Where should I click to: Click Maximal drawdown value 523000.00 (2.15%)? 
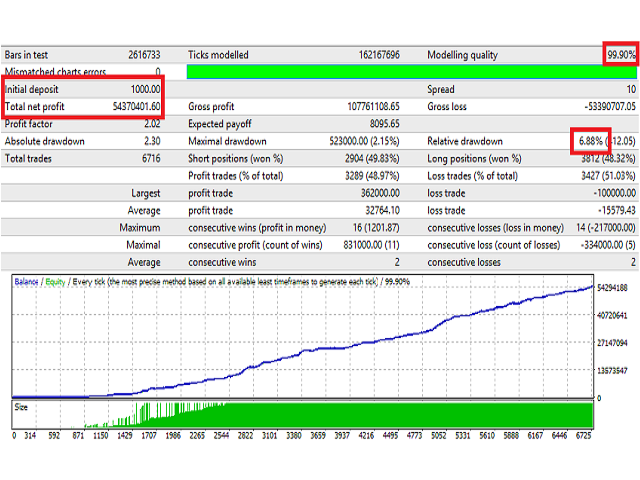pyautogui.click(x=364, y=141)
